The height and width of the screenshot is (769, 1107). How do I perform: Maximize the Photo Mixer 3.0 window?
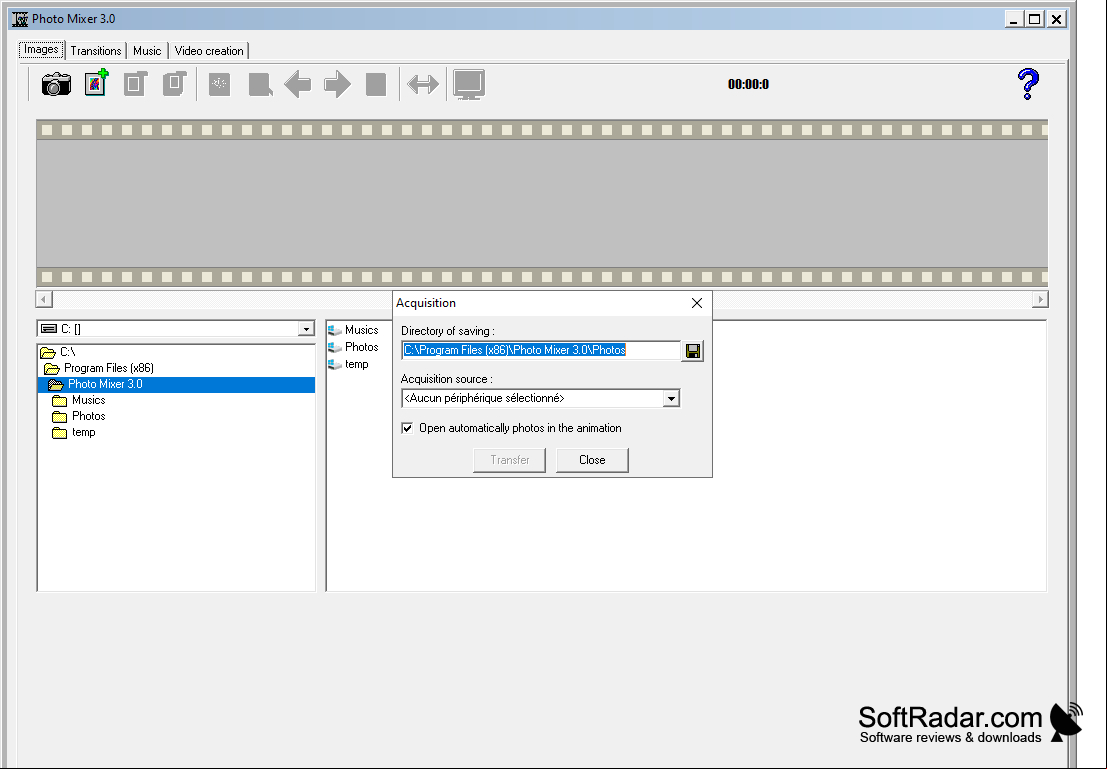pos(1035,19)
